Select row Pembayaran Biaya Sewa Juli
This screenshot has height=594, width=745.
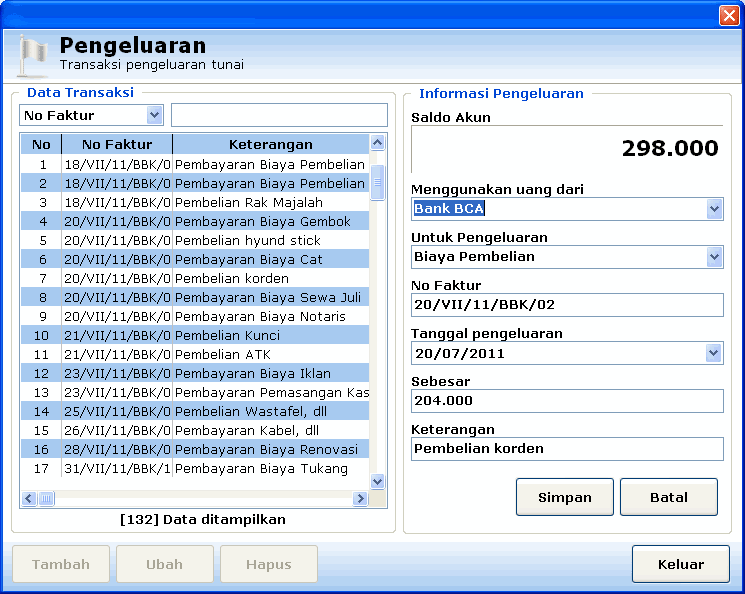pyautogui.click(x=195, y=297)
